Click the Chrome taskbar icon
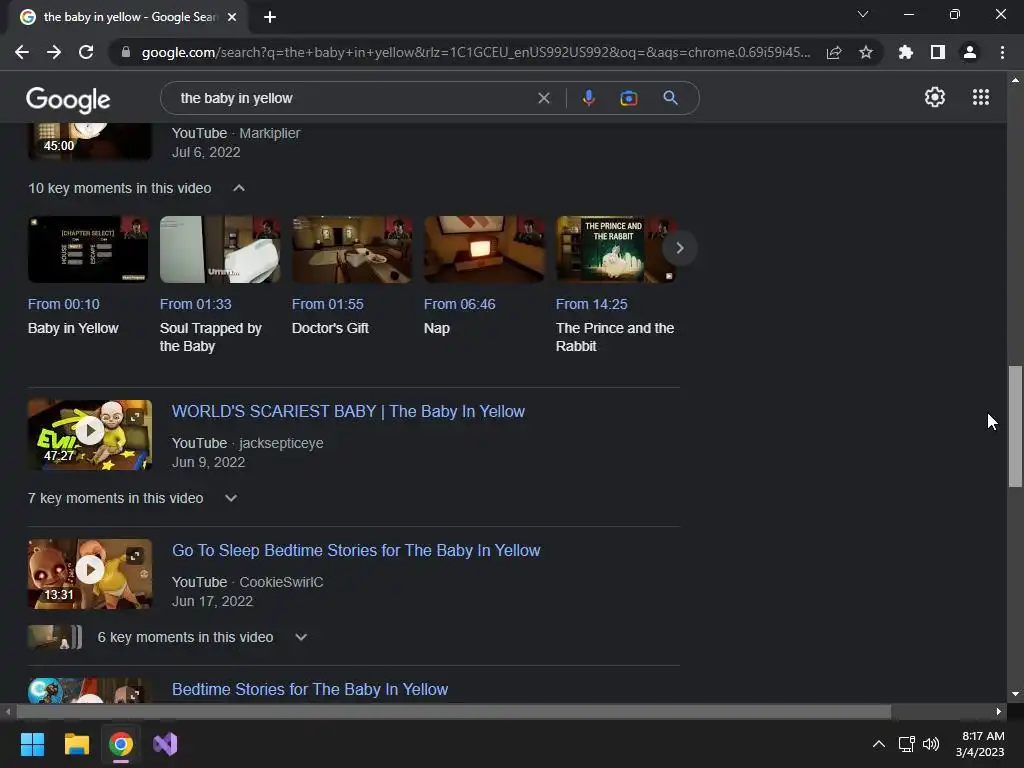Image resolution: width=1024 pixels, height=768 pixels. tap(121, 744)
